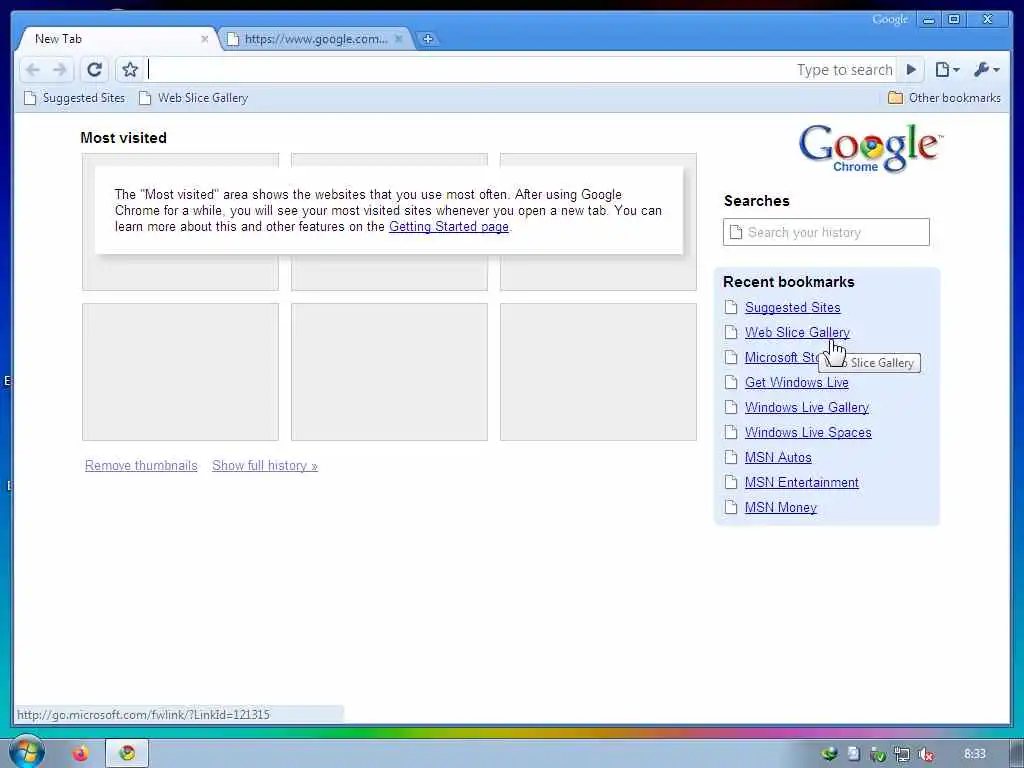This screenshot has width=1024, height=768.
Task: Open a new tab with plus button
Action: point(428,39)
